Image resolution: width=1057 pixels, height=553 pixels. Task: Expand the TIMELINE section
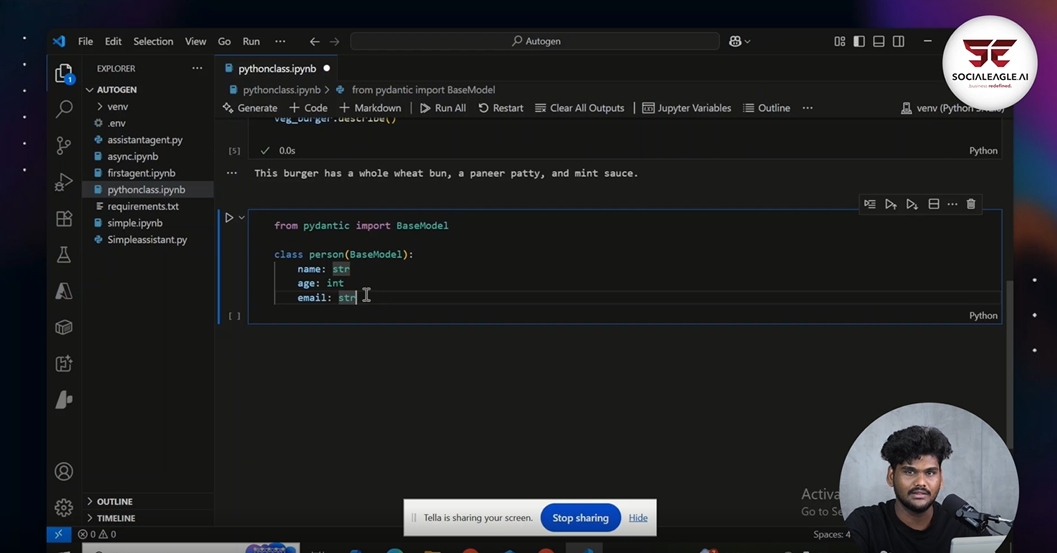click(x=115, y=518)
